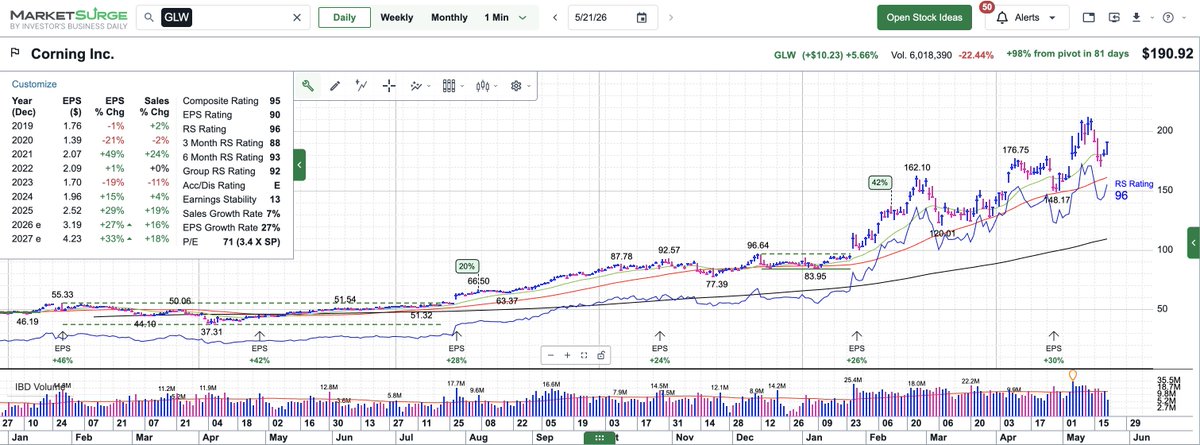The width and height of the screenshot is (1200, 445).
Task: Click the pop-out window icon
Action: coord(1089,18)
